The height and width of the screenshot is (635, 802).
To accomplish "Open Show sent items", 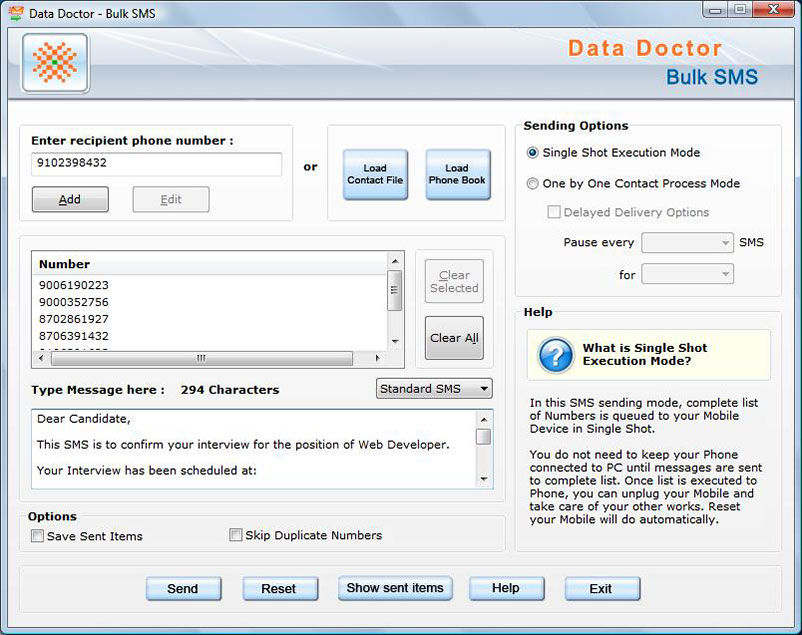I will pos(395,588).
